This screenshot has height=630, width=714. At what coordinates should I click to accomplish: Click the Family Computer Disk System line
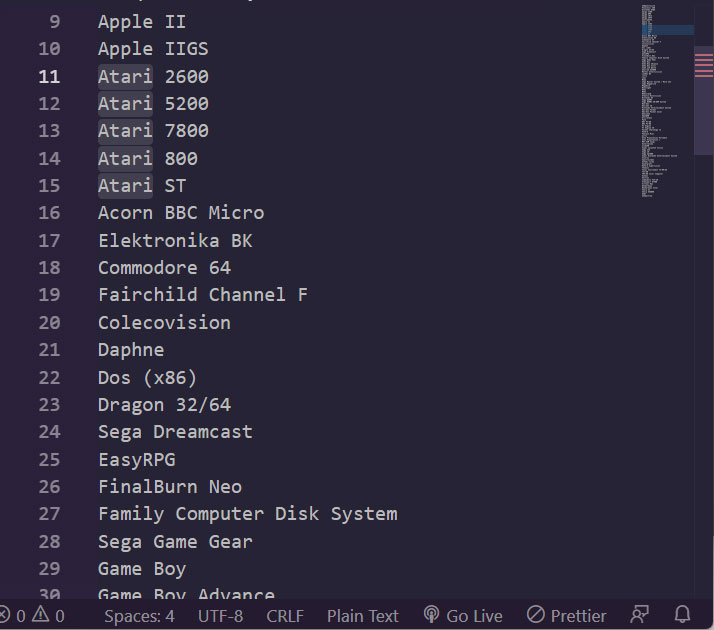[248, 514]
